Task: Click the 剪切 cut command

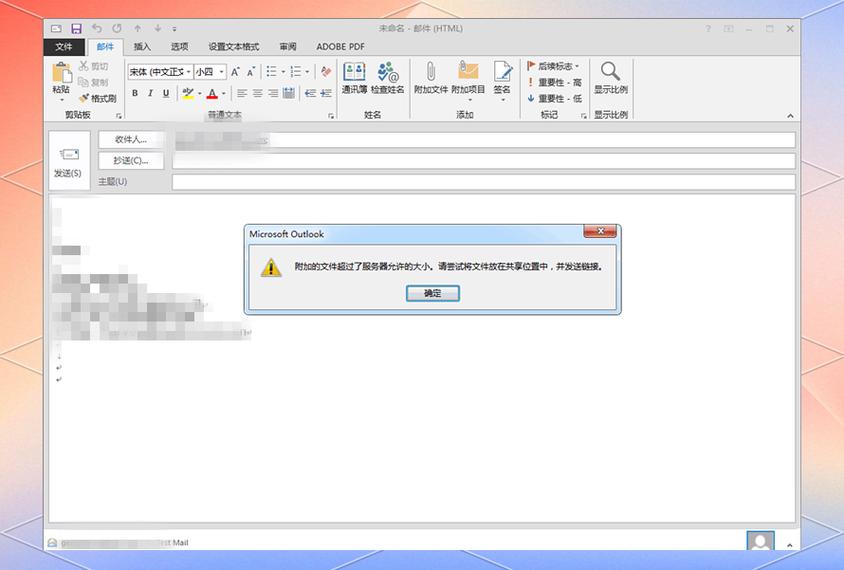Action: click(x=94, y=66)
